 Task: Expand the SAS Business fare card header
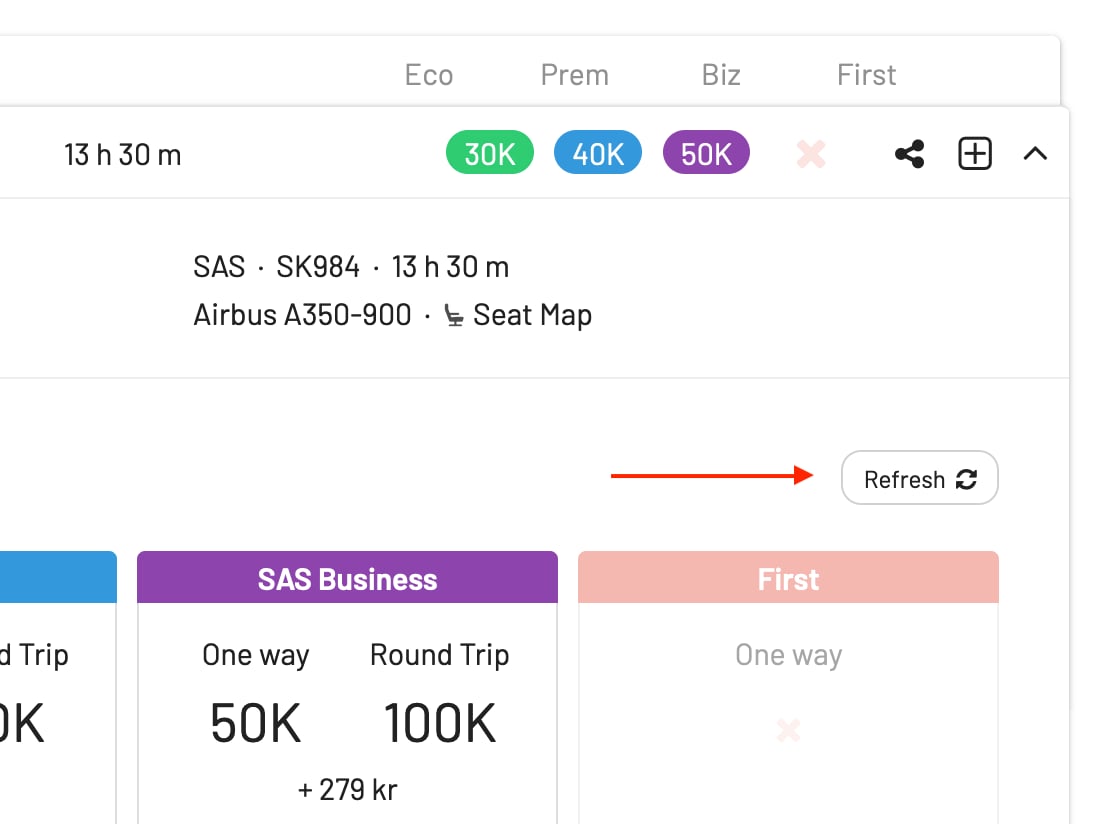(347, 578)
